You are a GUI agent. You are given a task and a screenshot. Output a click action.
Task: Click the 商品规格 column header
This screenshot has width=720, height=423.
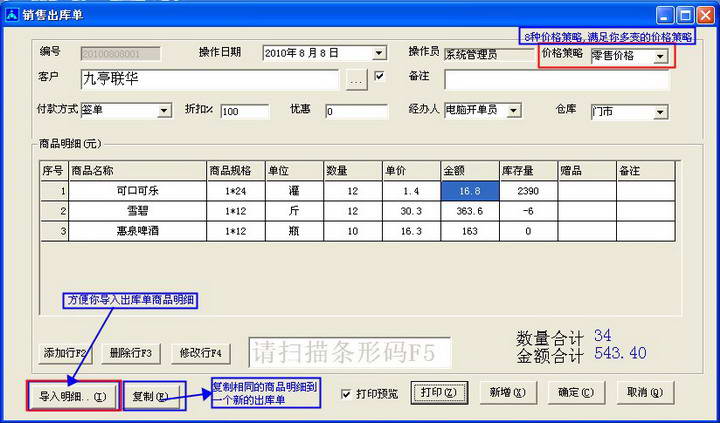point(236,171)
